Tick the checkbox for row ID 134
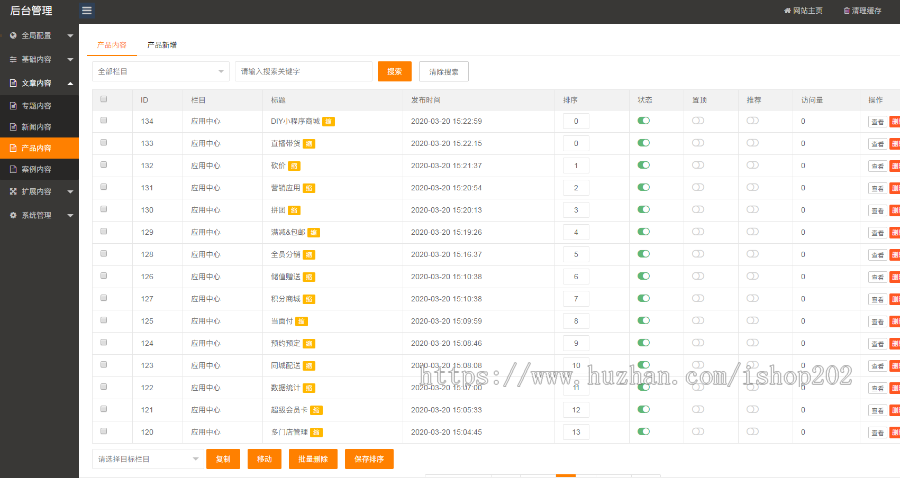900x478 pixels. (x=104, y=121)
